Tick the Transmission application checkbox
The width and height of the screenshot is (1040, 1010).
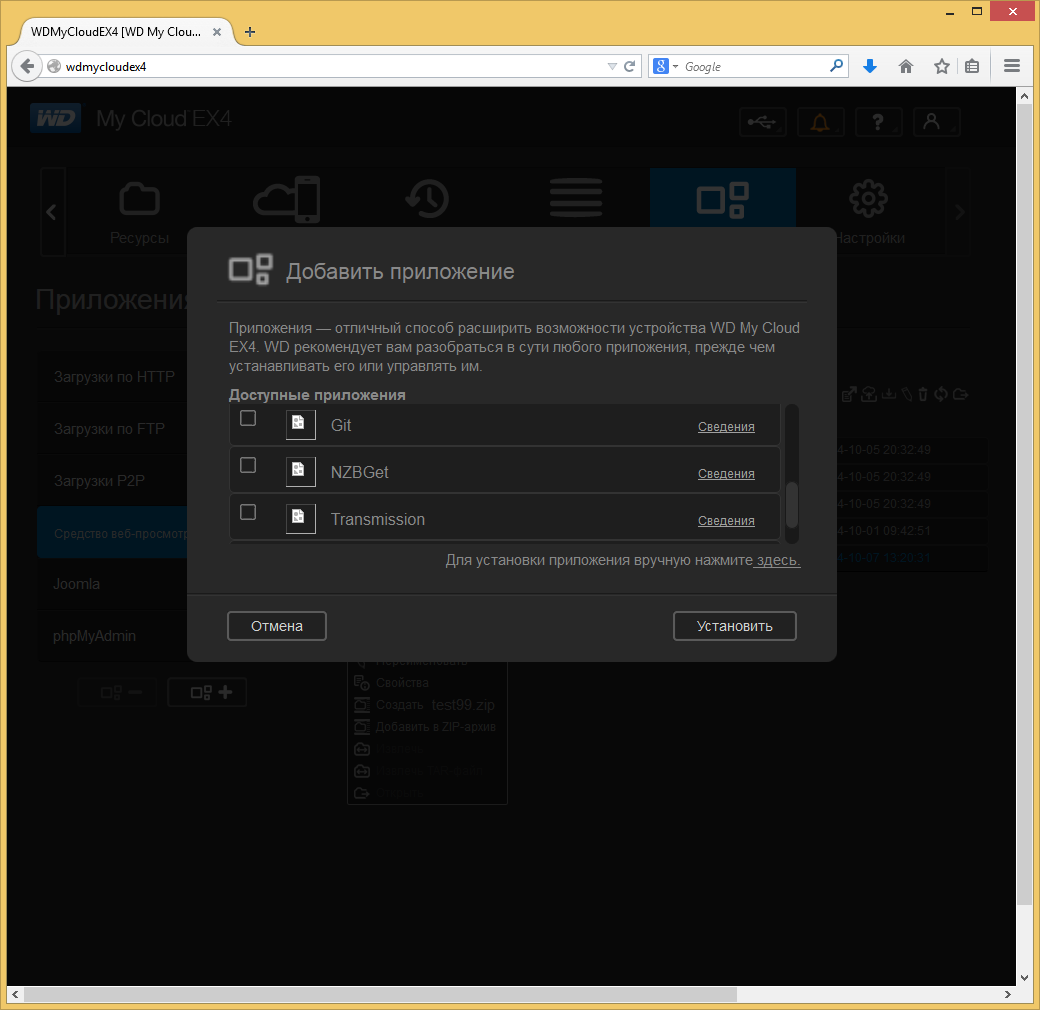[x=248, y=513]
